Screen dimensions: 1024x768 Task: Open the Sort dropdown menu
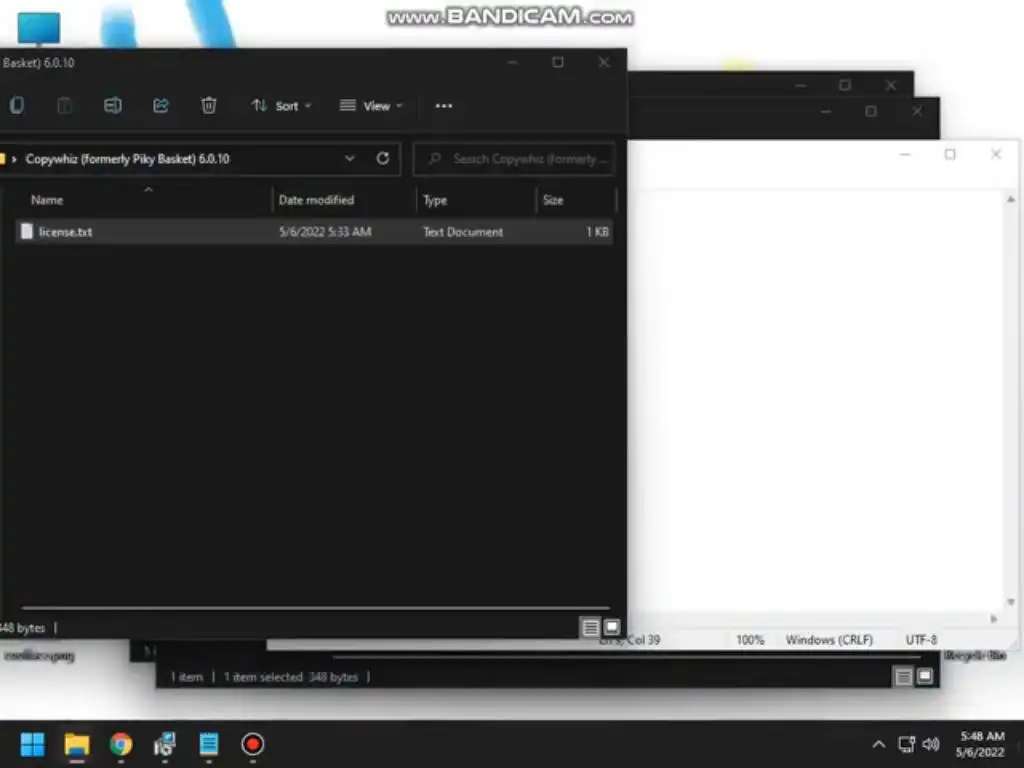coord(281,106)
